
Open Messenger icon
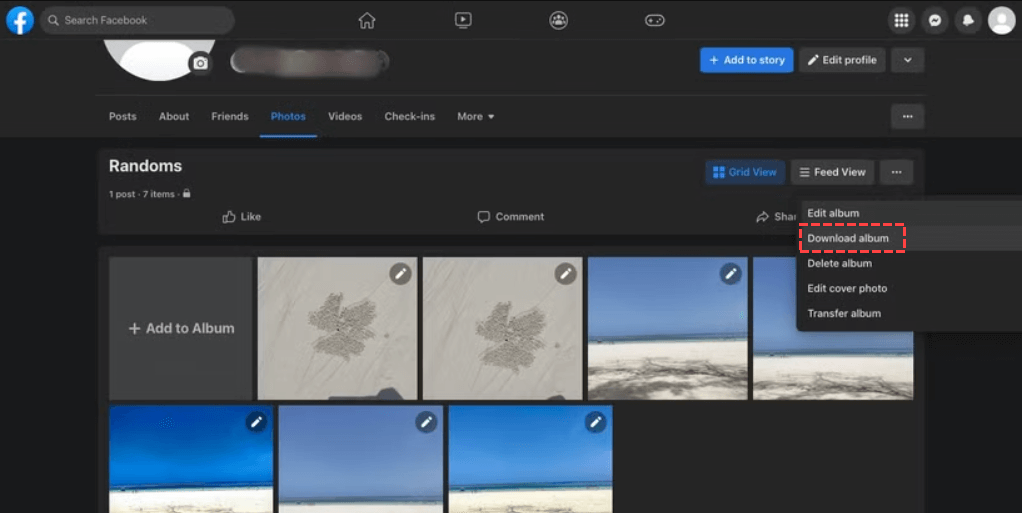pos(935,20)
